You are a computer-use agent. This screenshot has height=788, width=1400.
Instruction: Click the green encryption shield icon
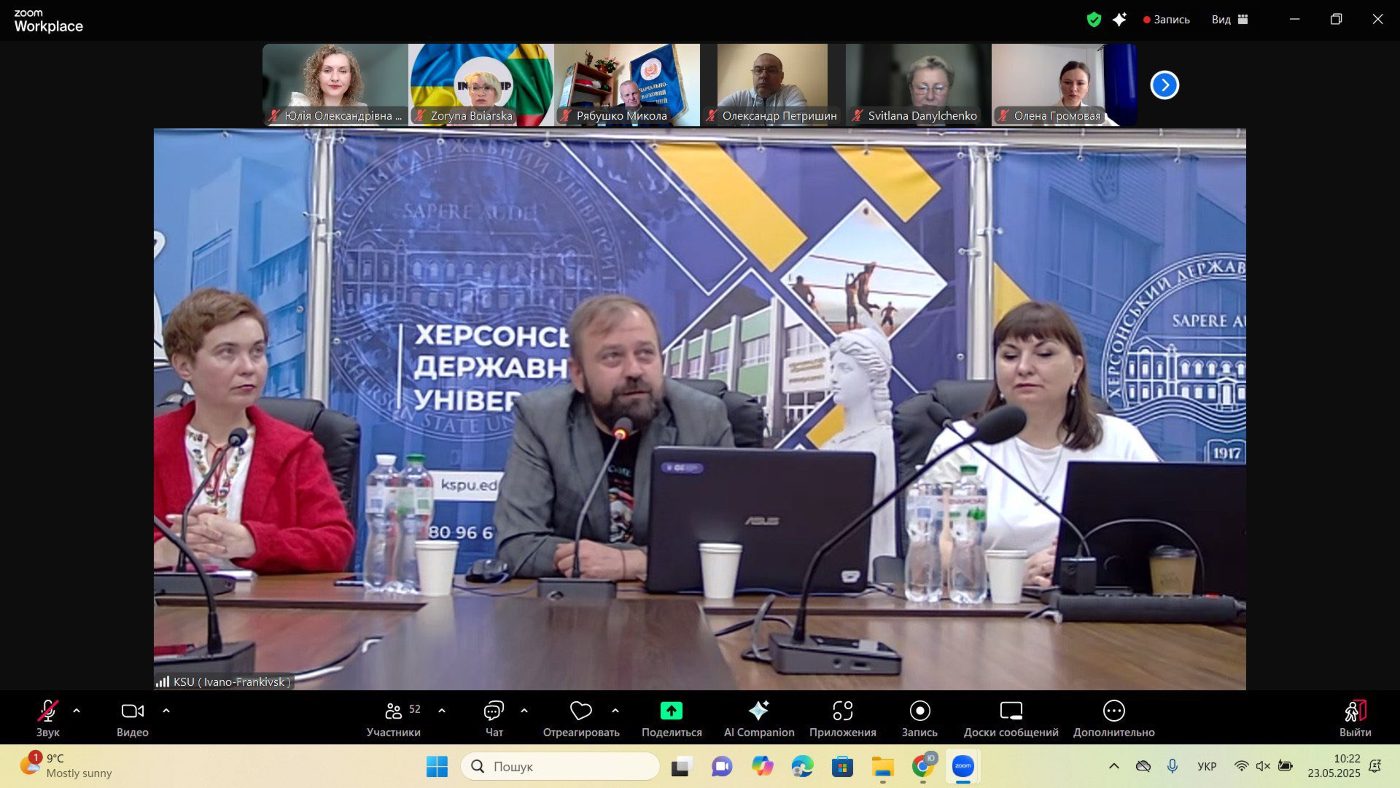click(1094, 19)
